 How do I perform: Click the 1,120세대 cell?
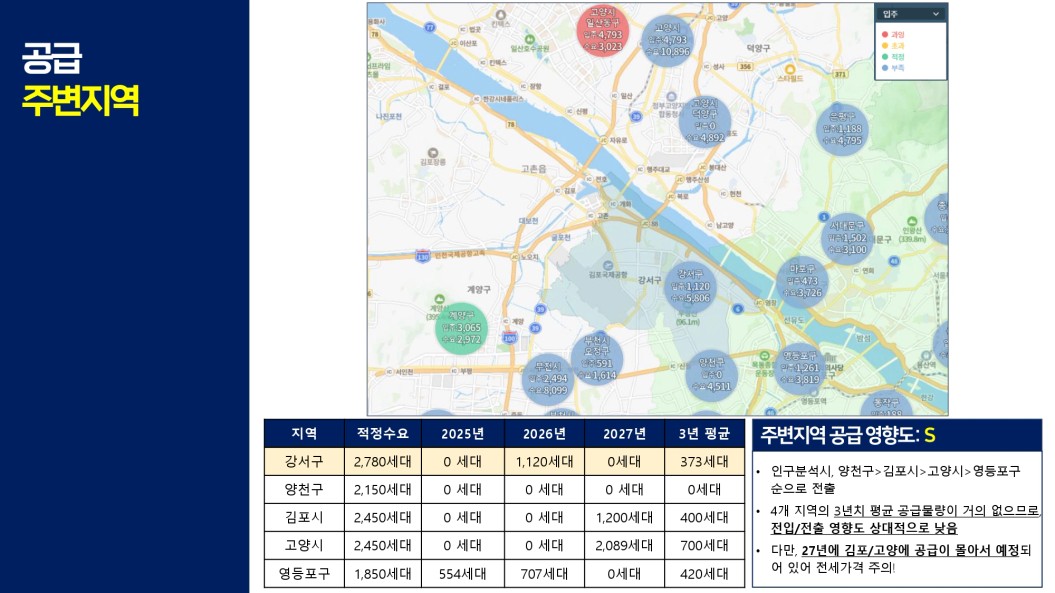(x=544, y=462)
